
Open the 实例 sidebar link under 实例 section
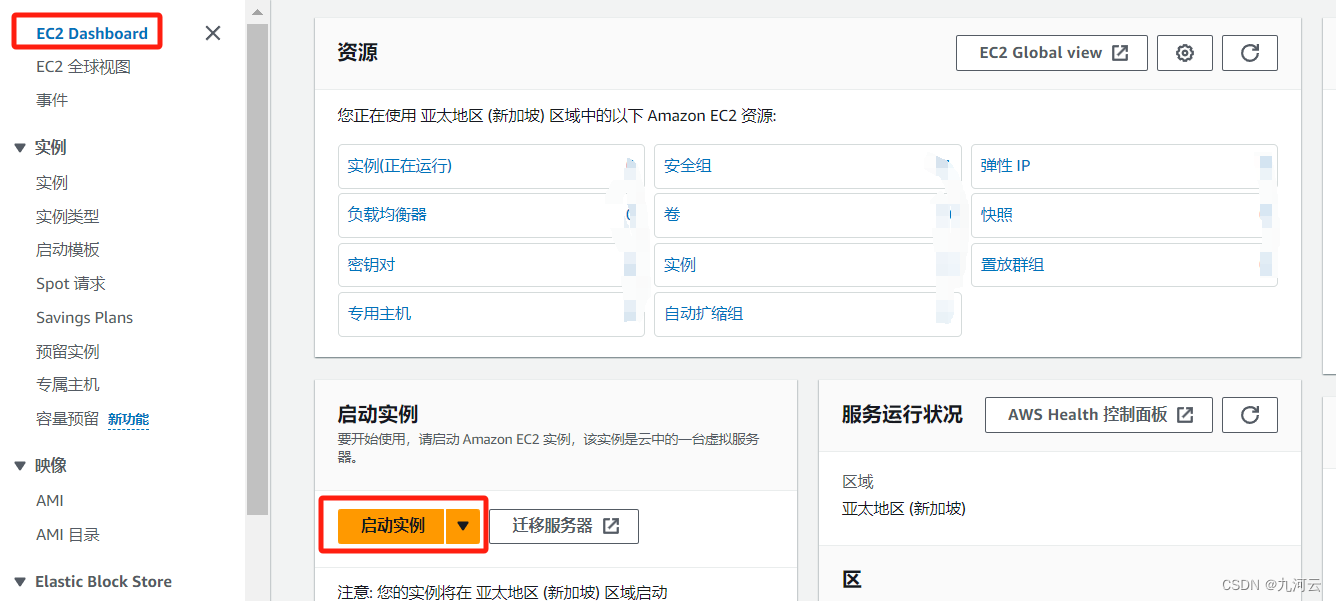[52, 182]
